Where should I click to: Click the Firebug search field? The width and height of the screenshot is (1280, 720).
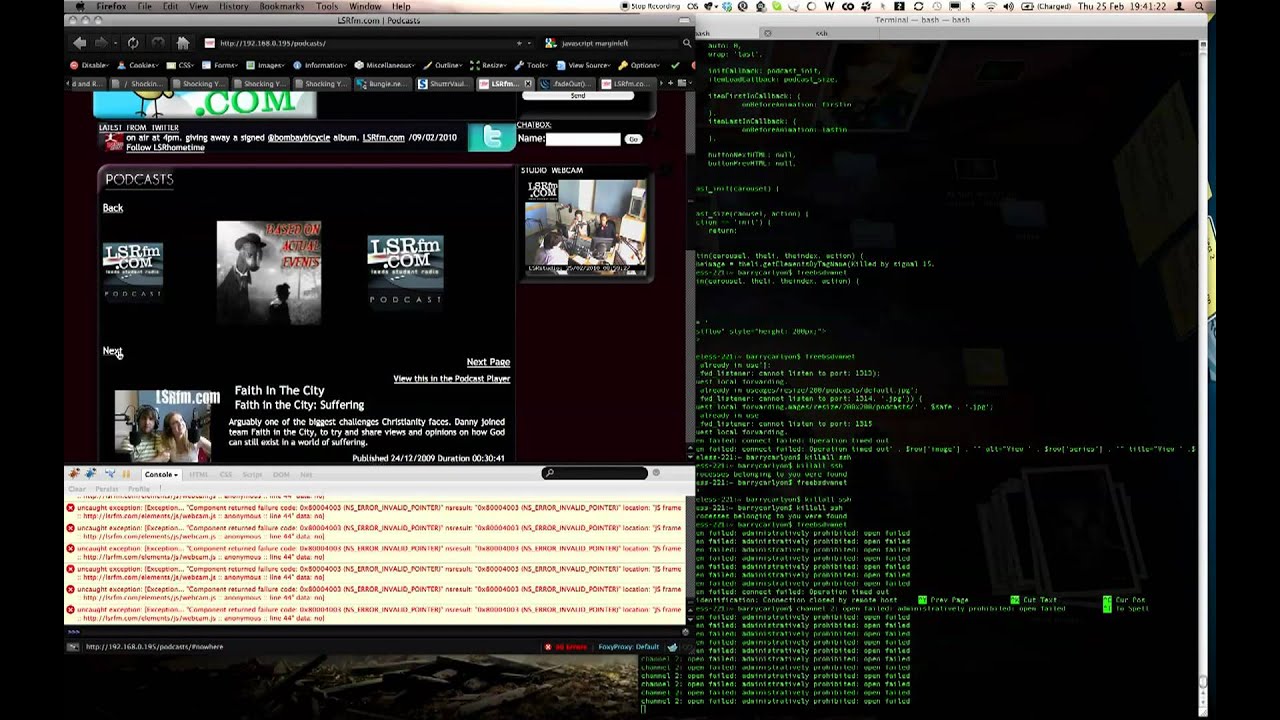point(595,473)
